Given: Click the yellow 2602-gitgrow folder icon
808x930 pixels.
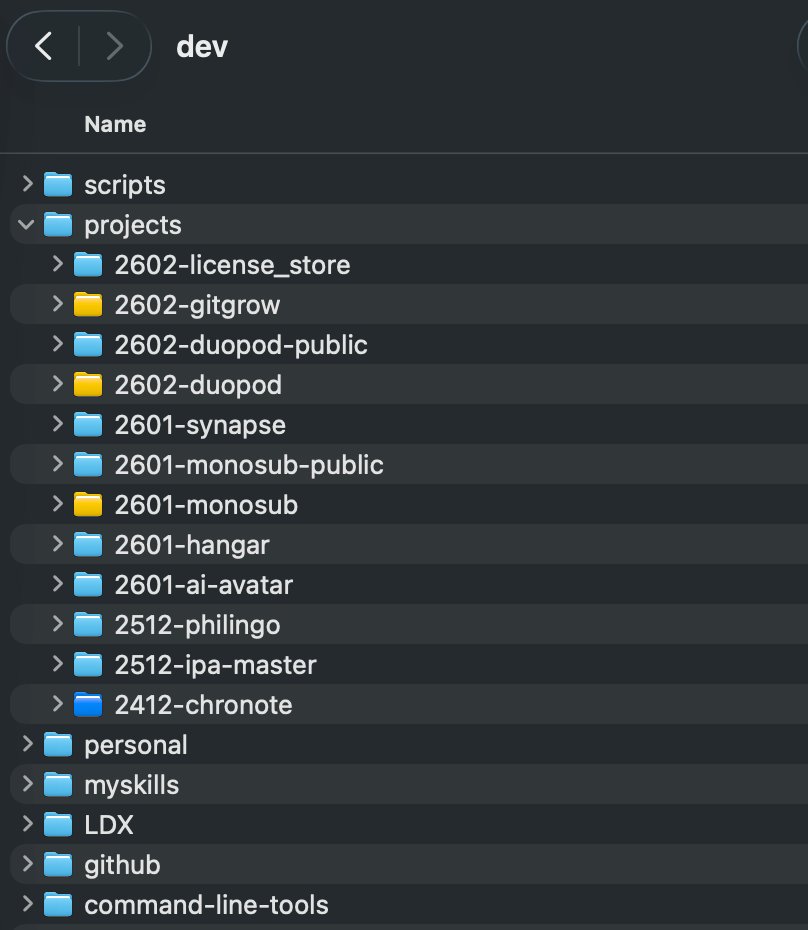Looking at the screenshot, I should [88, 305].
